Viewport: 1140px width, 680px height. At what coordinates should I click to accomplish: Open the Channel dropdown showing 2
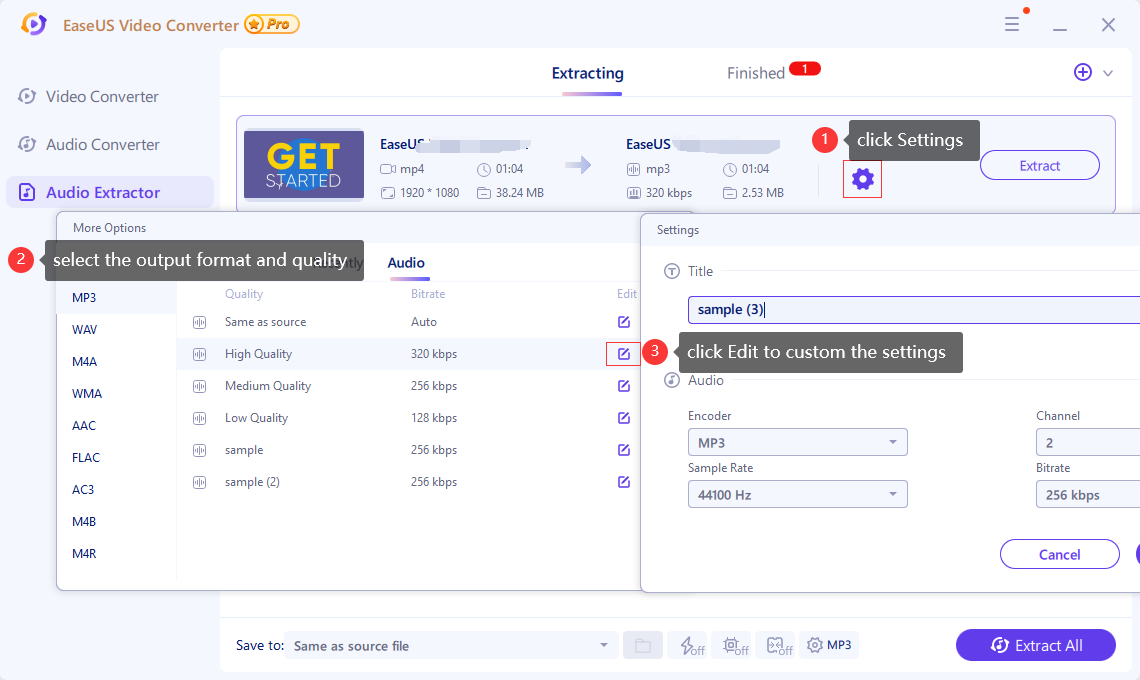(1088, 442)
